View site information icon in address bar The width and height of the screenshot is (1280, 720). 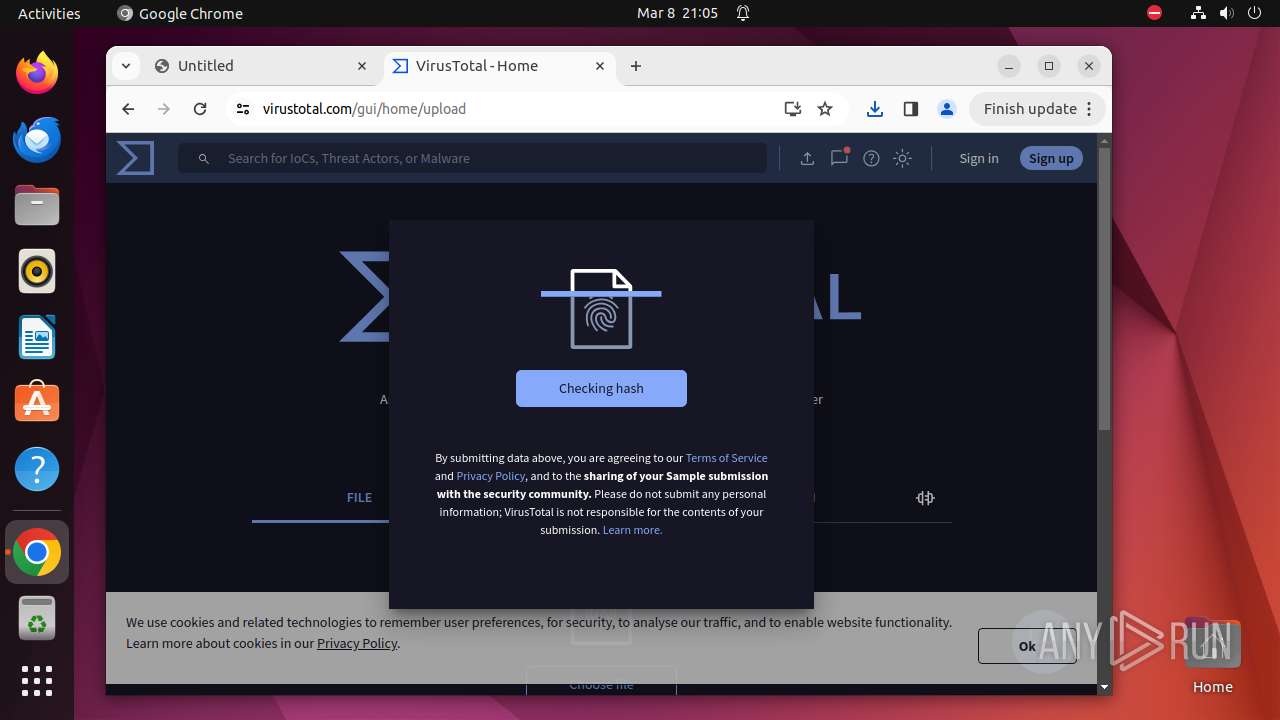pos(242,109)
